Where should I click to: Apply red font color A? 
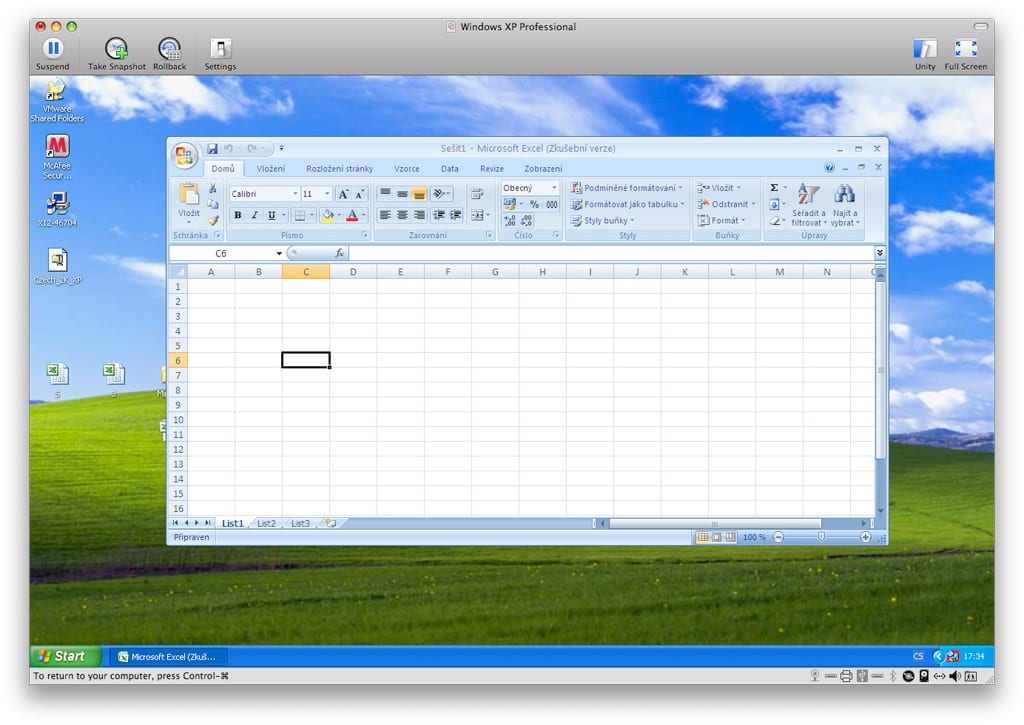pos(353,215)
